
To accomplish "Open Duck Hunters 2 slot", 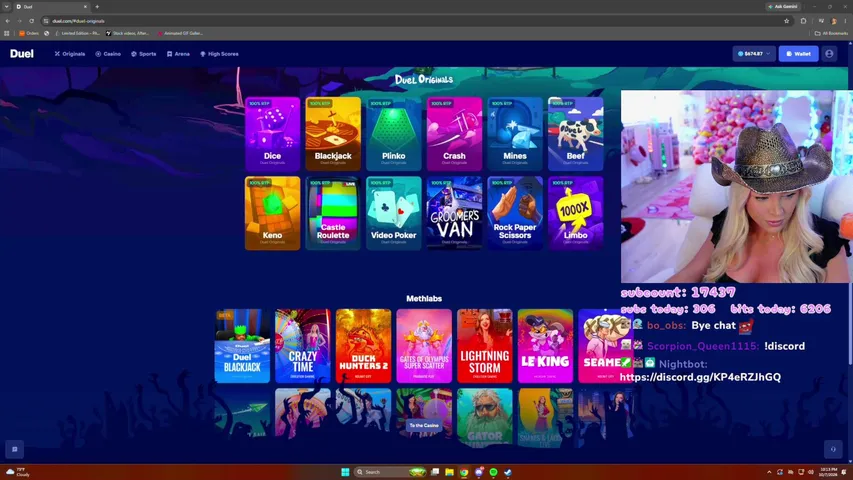I will (363, 346).
